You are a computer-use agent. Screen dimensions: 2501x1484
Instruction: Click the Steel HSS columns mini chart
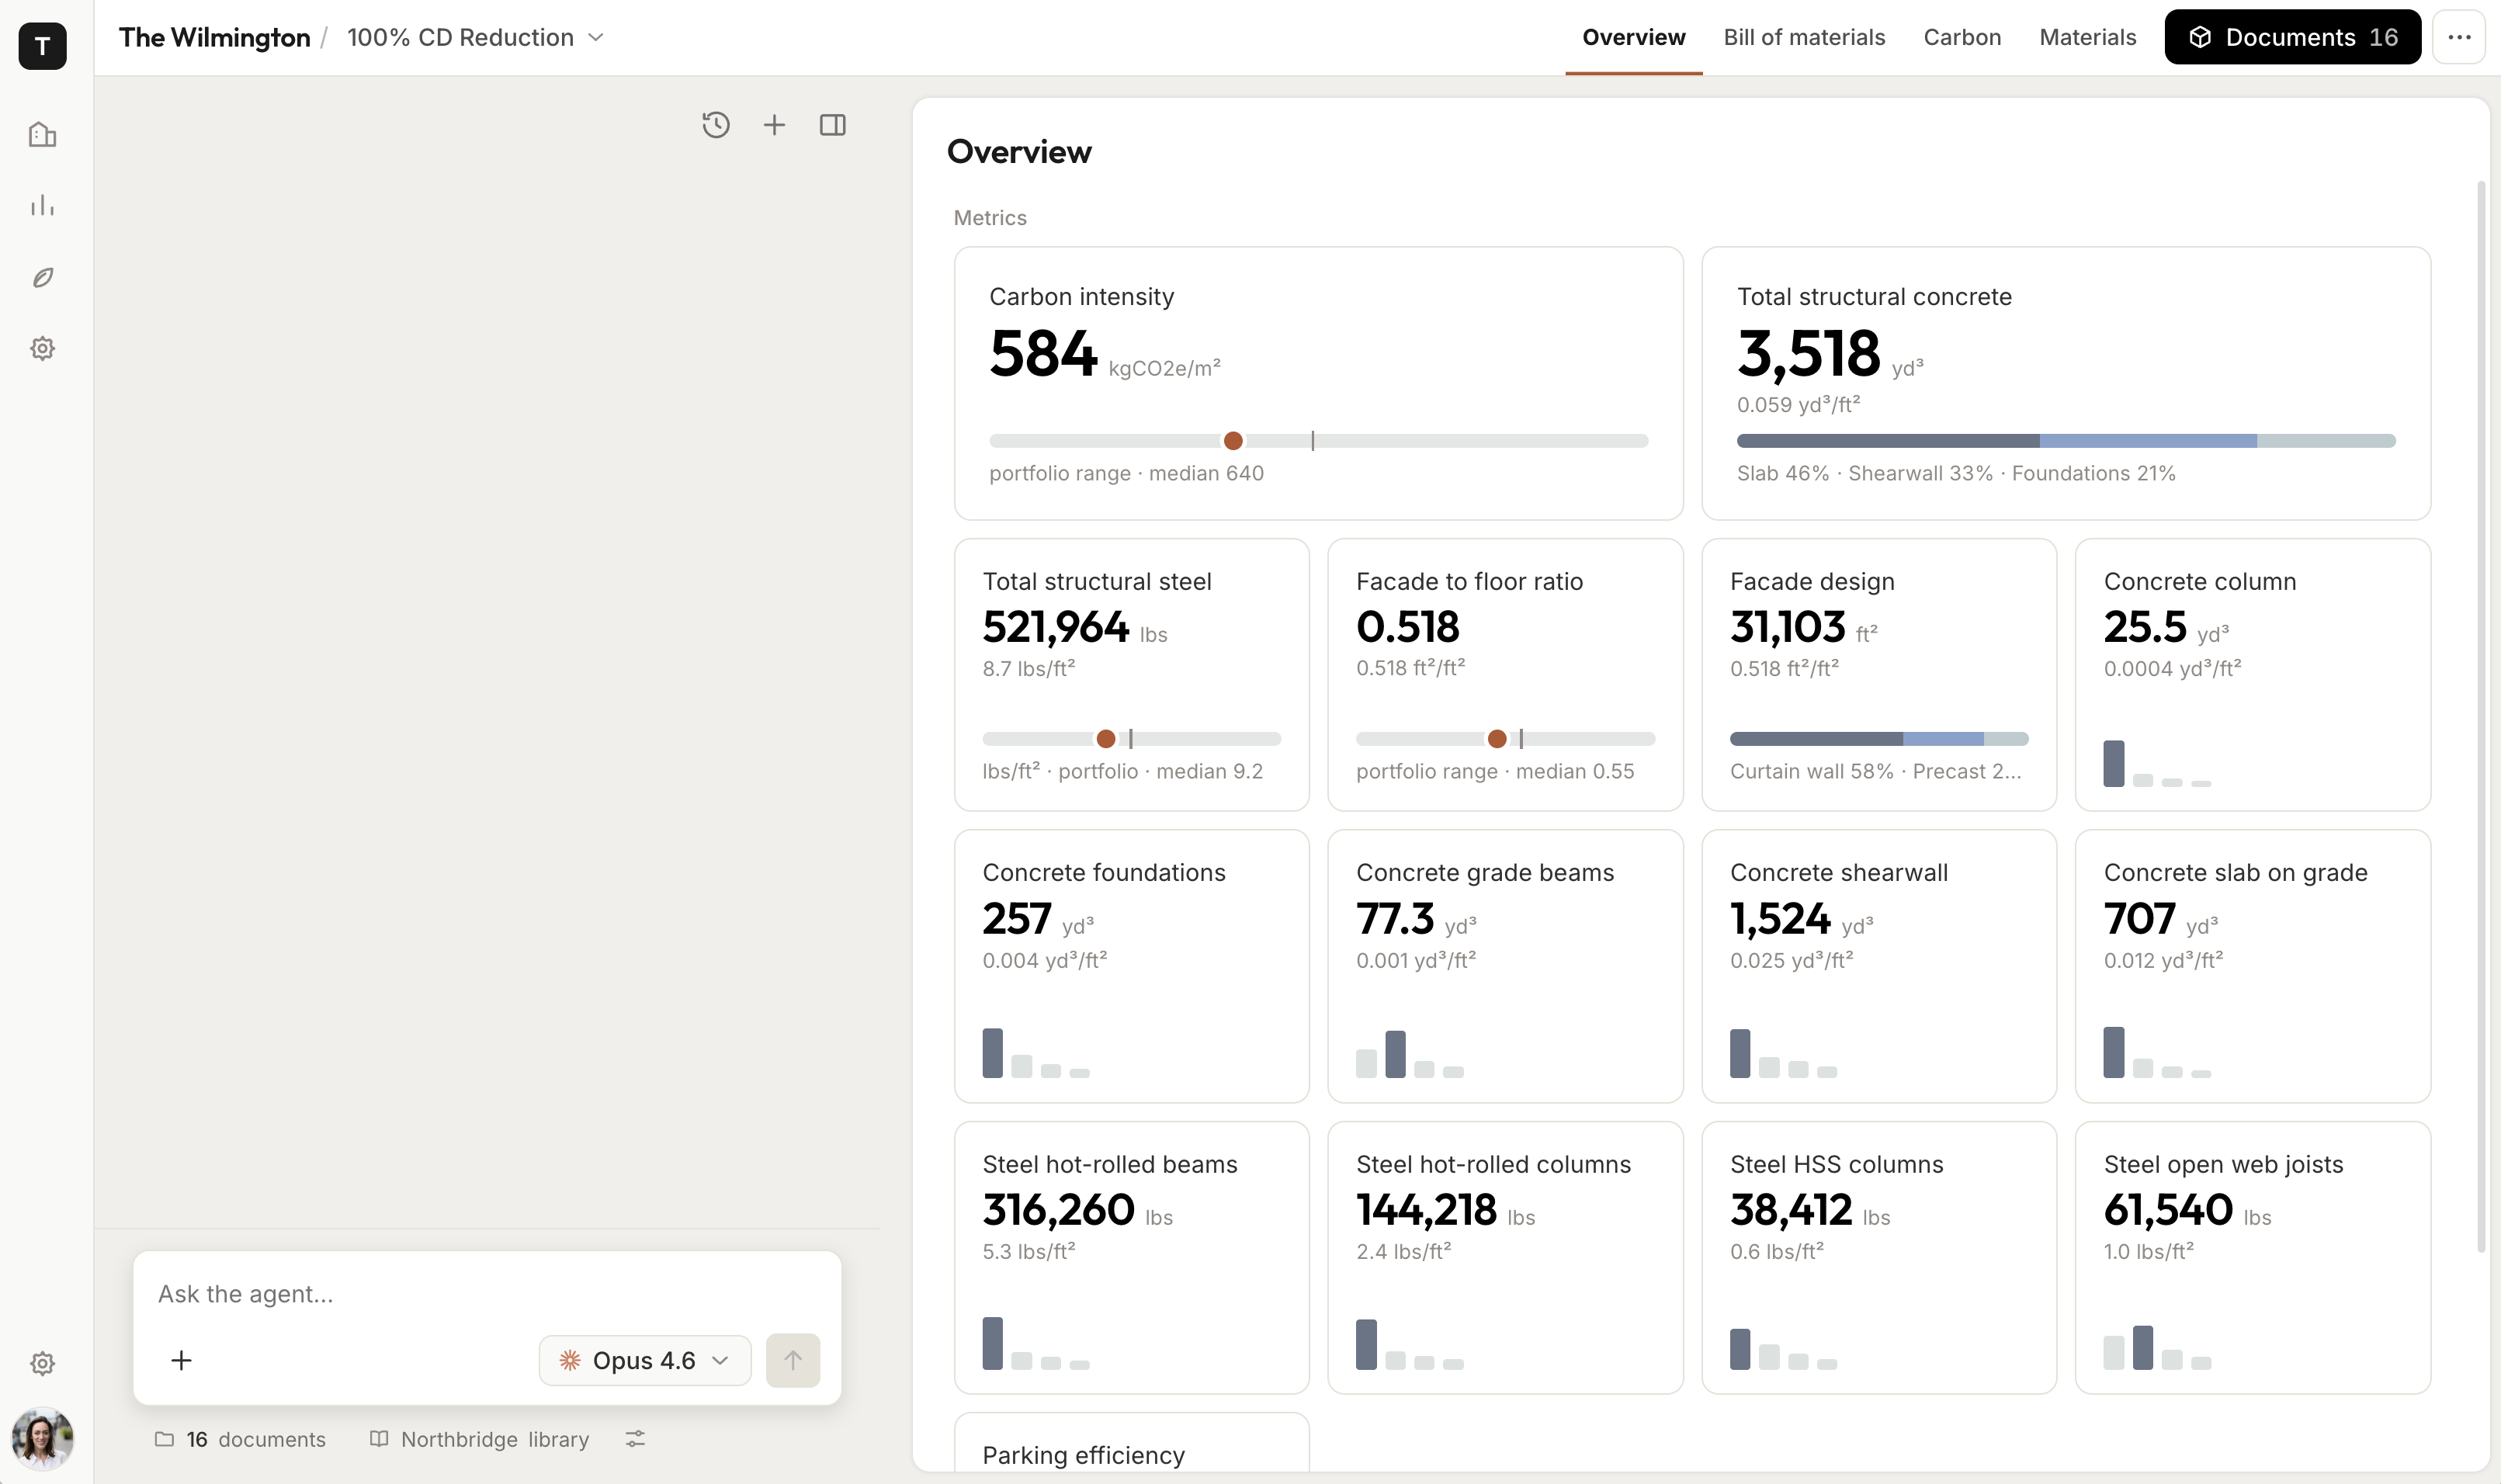click(1784, 1349)
